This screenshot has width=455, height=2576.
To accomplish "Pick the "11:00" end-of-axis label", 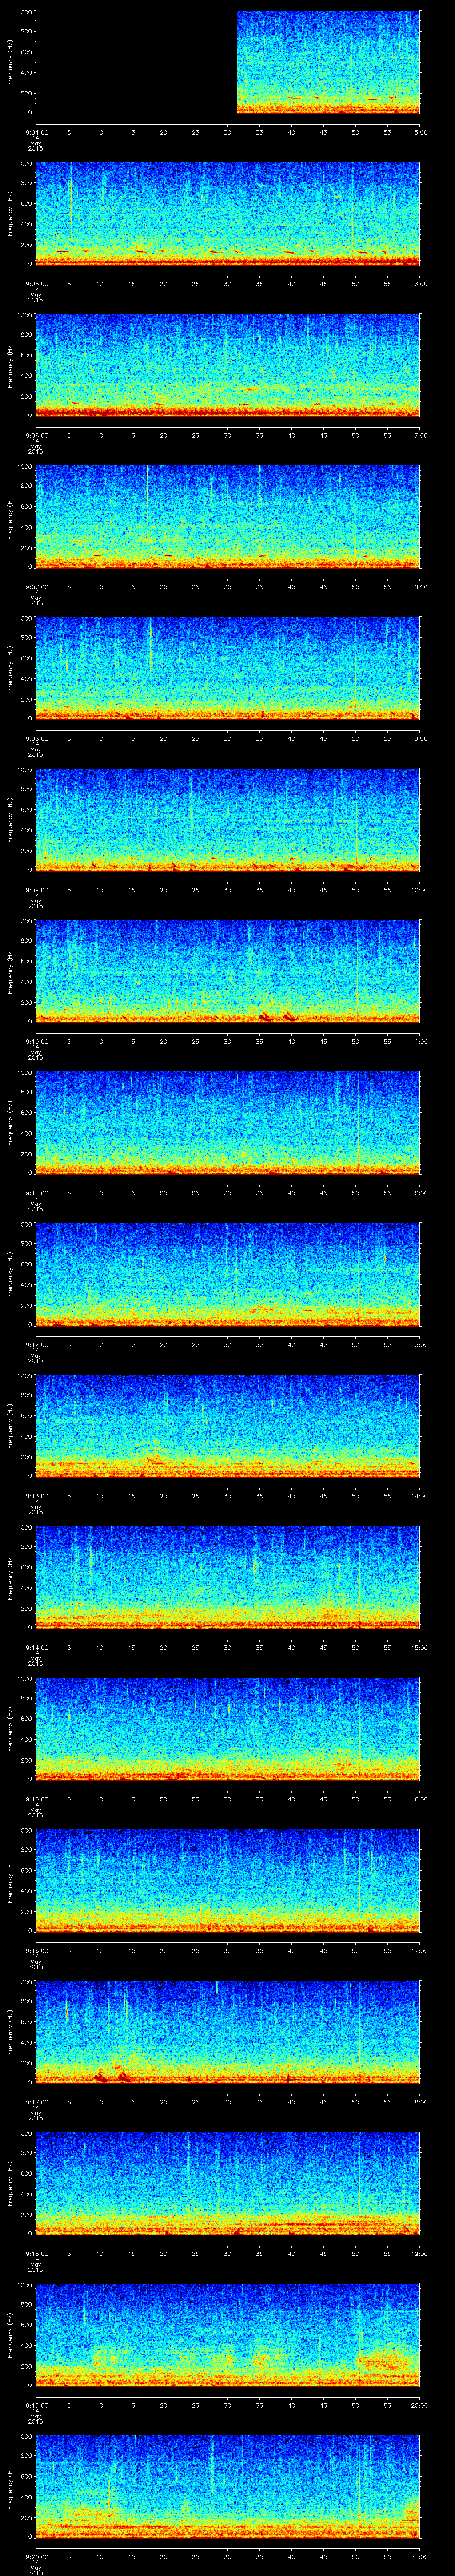I will point(421,1041).
